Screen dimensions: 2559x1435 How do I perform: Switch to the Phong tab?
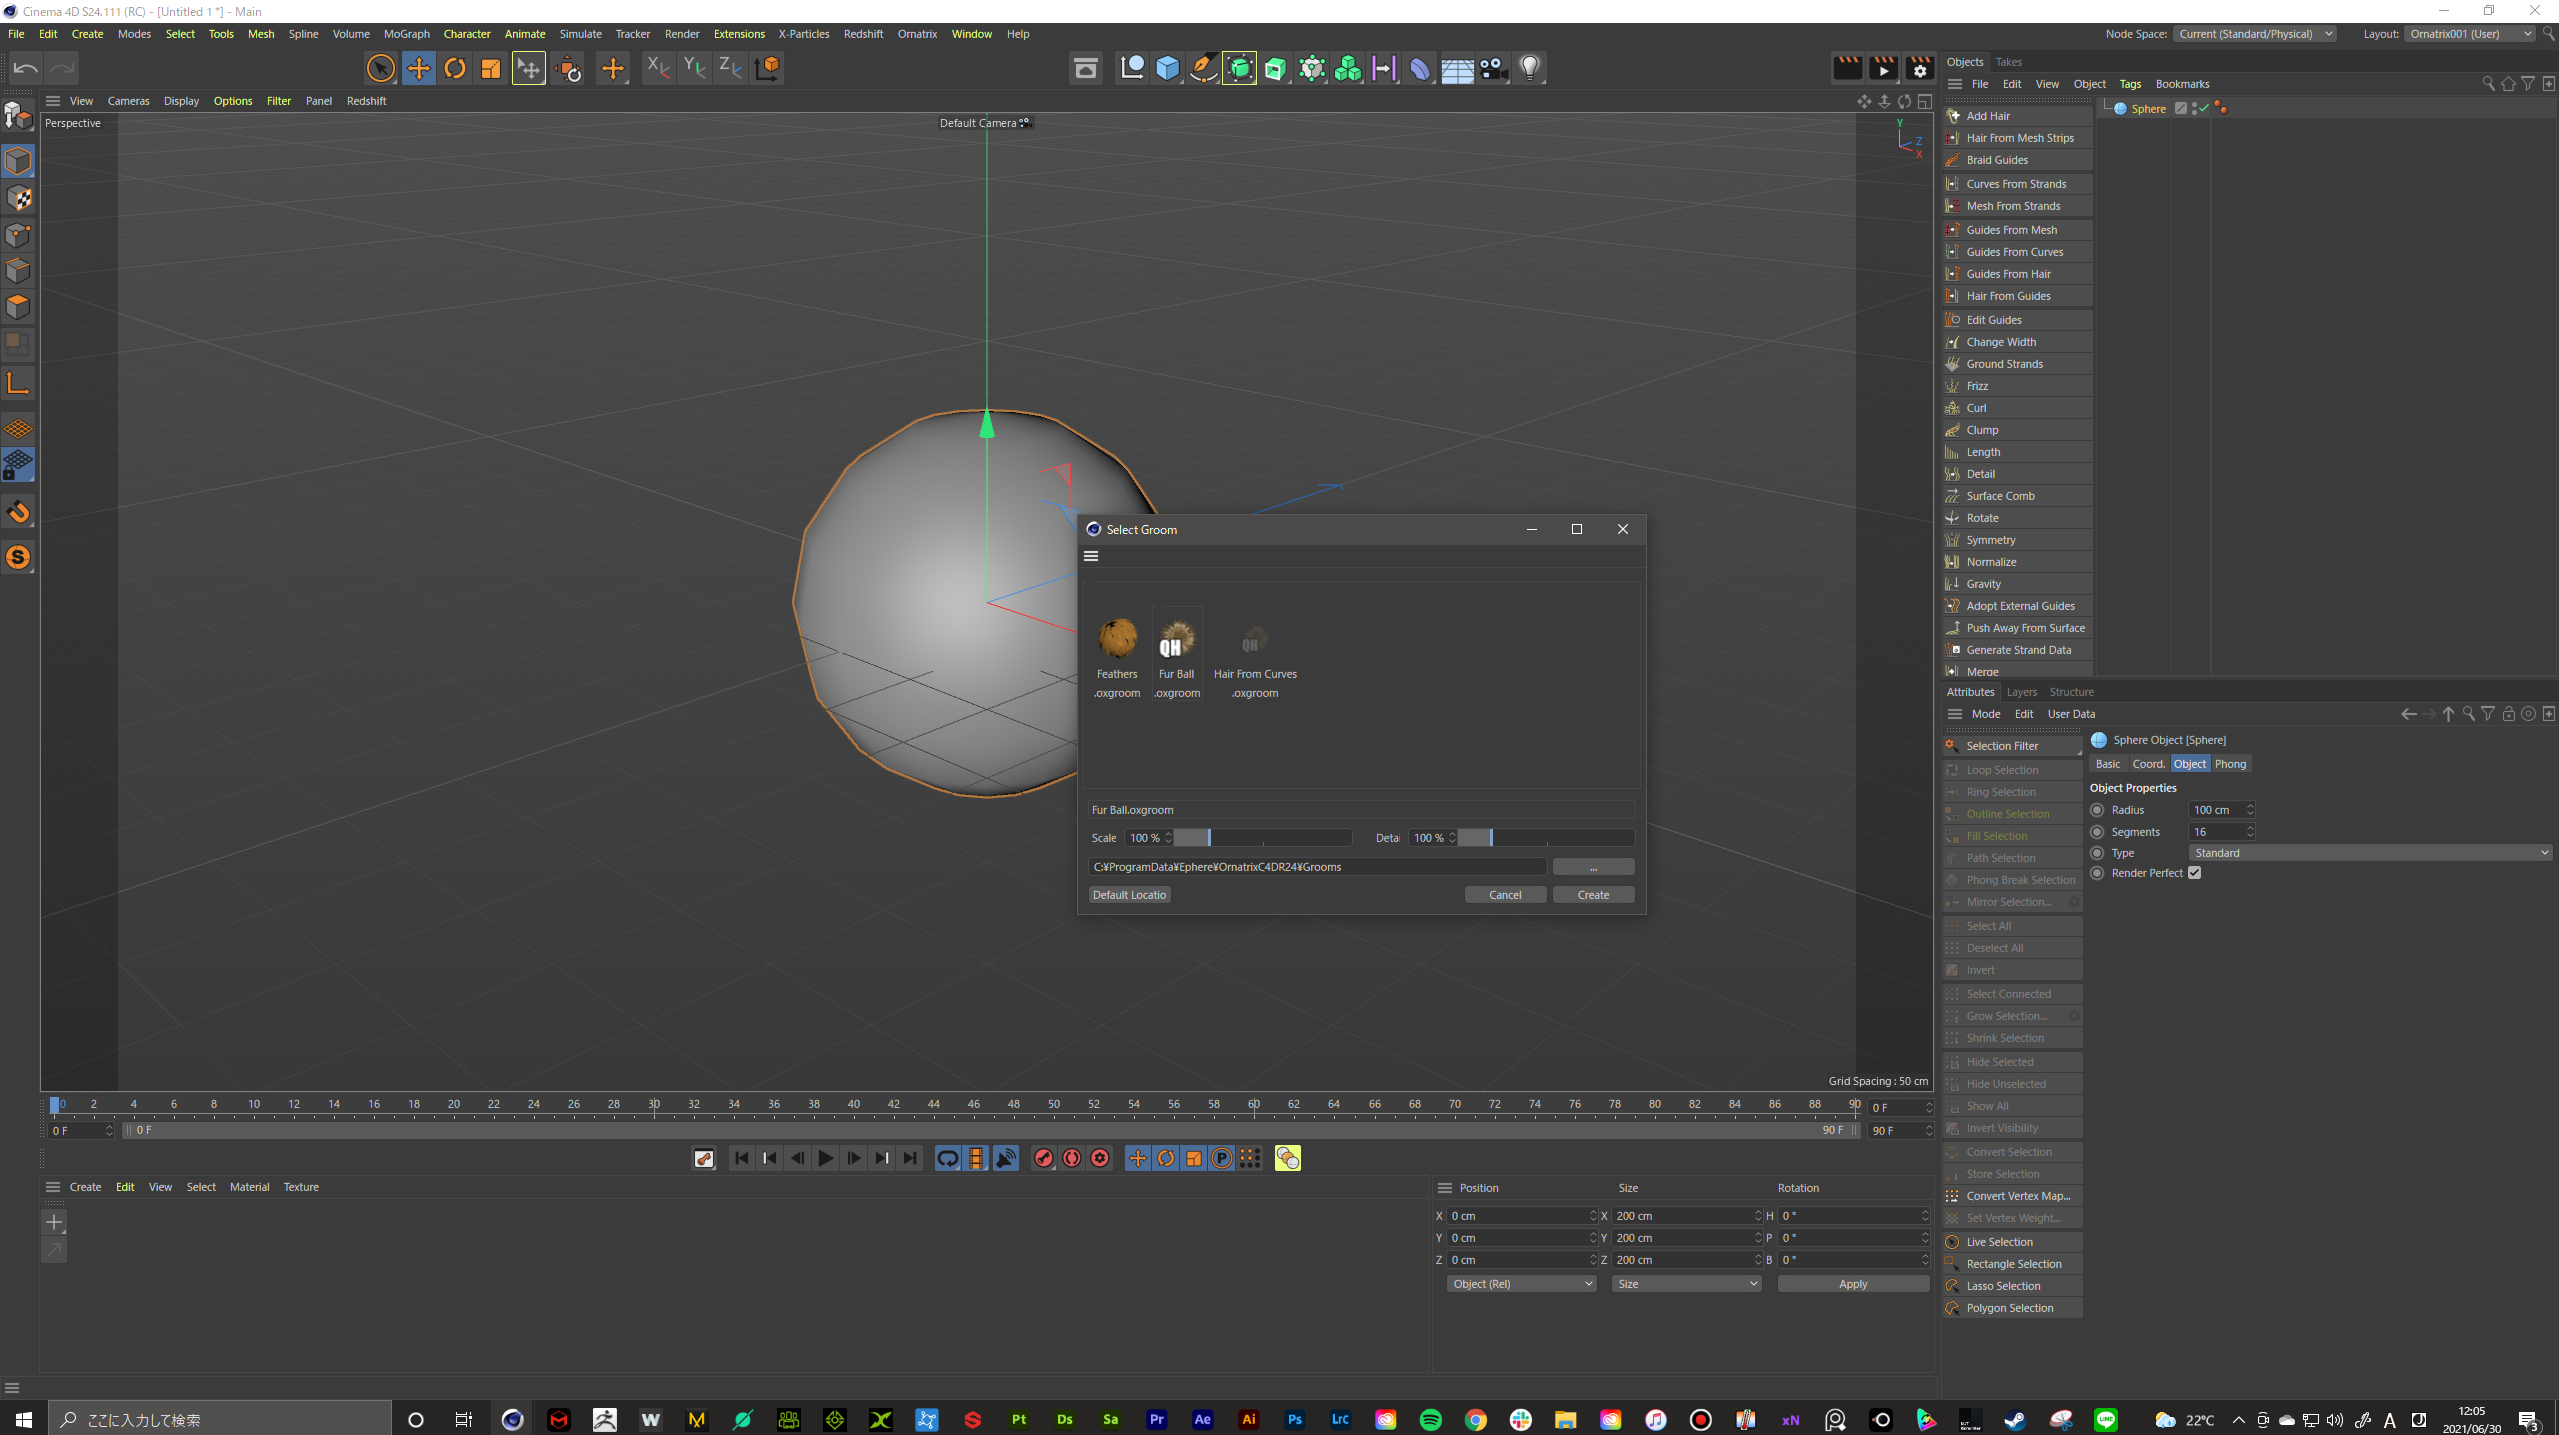click(x=2229, y=764)
